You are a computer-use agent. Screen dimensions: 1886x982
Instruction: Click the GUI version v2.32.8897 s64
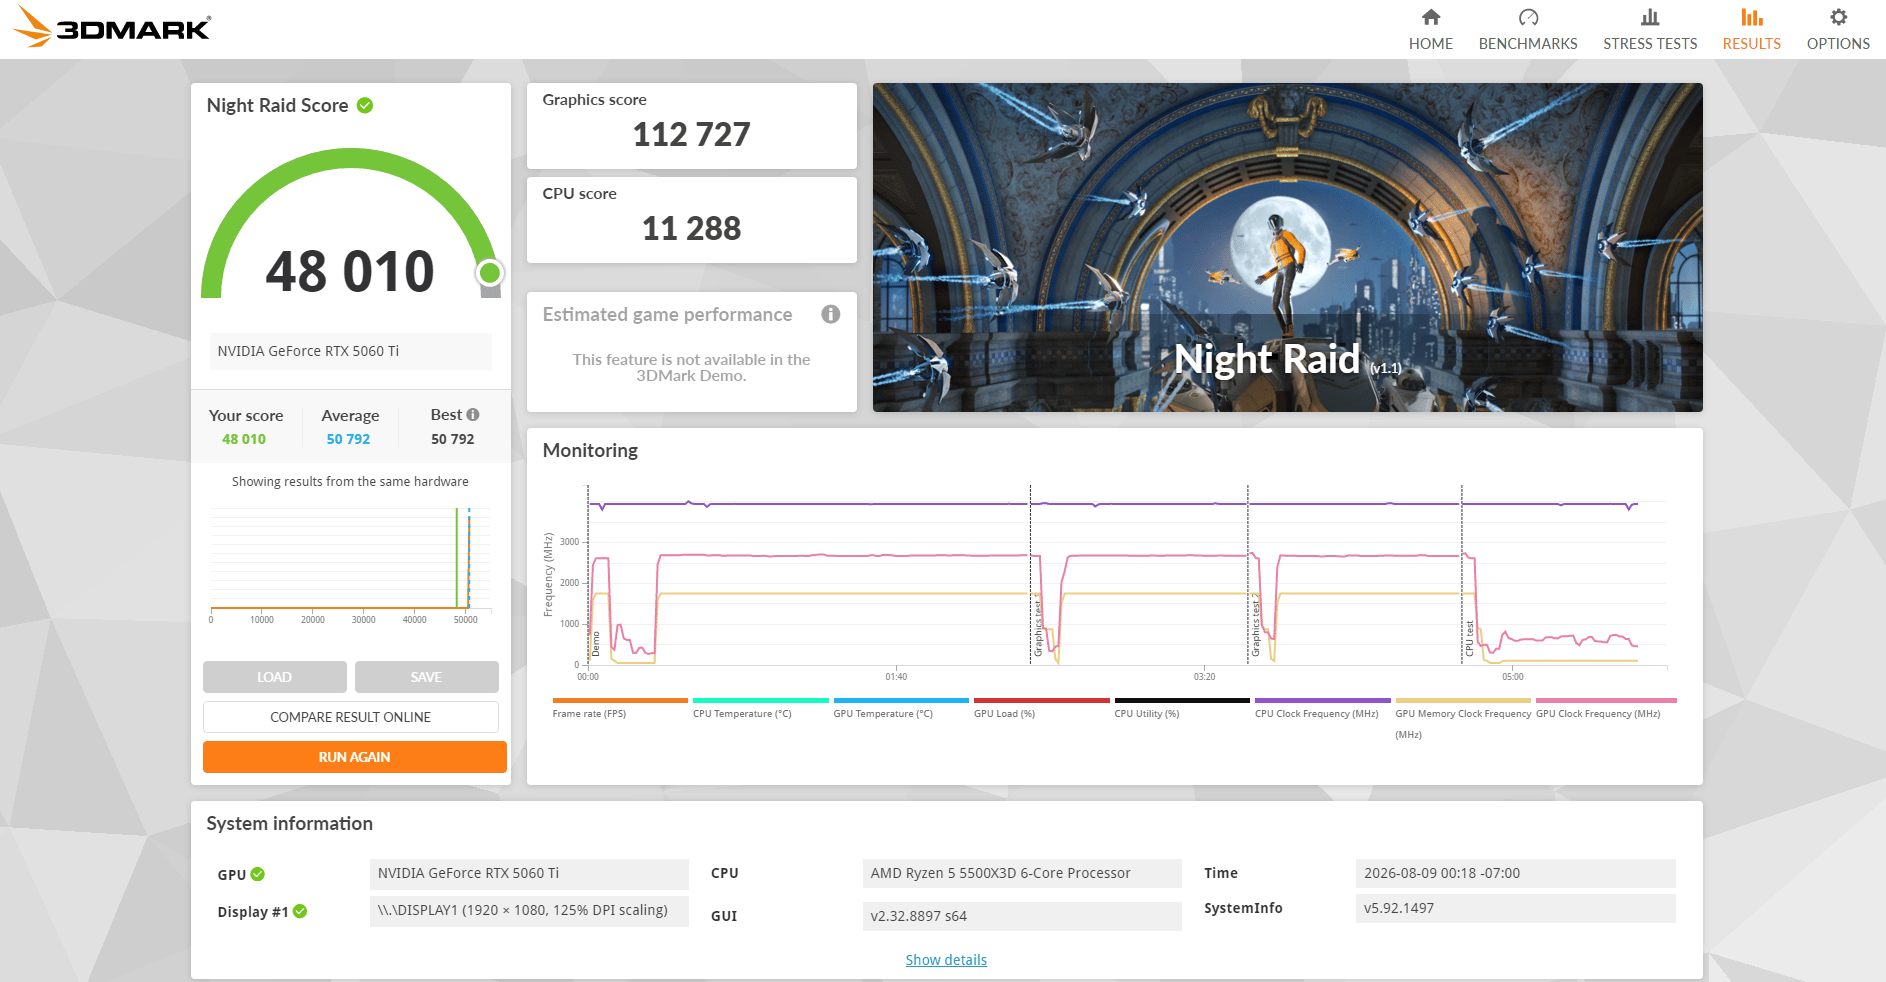1022,916
